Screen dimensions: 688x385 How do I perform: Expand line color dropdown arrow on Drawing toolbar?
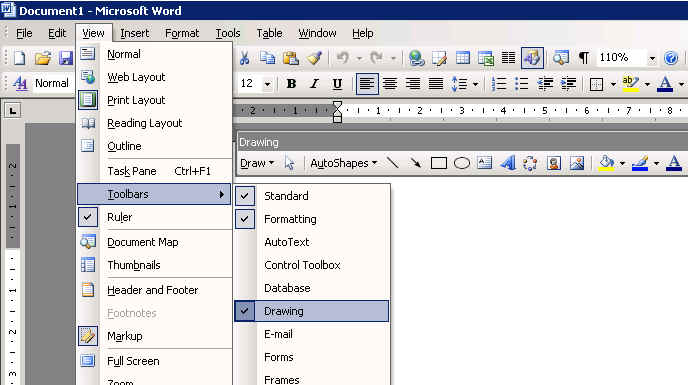tap(656, 163)
